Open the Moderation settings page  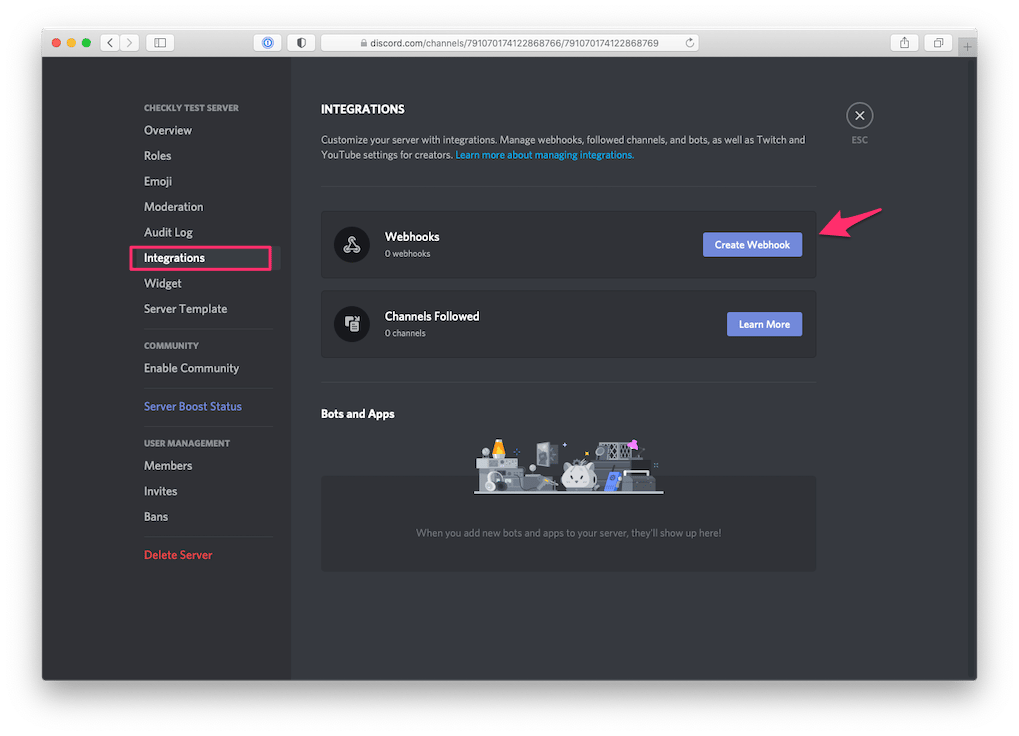coord(174,207)
